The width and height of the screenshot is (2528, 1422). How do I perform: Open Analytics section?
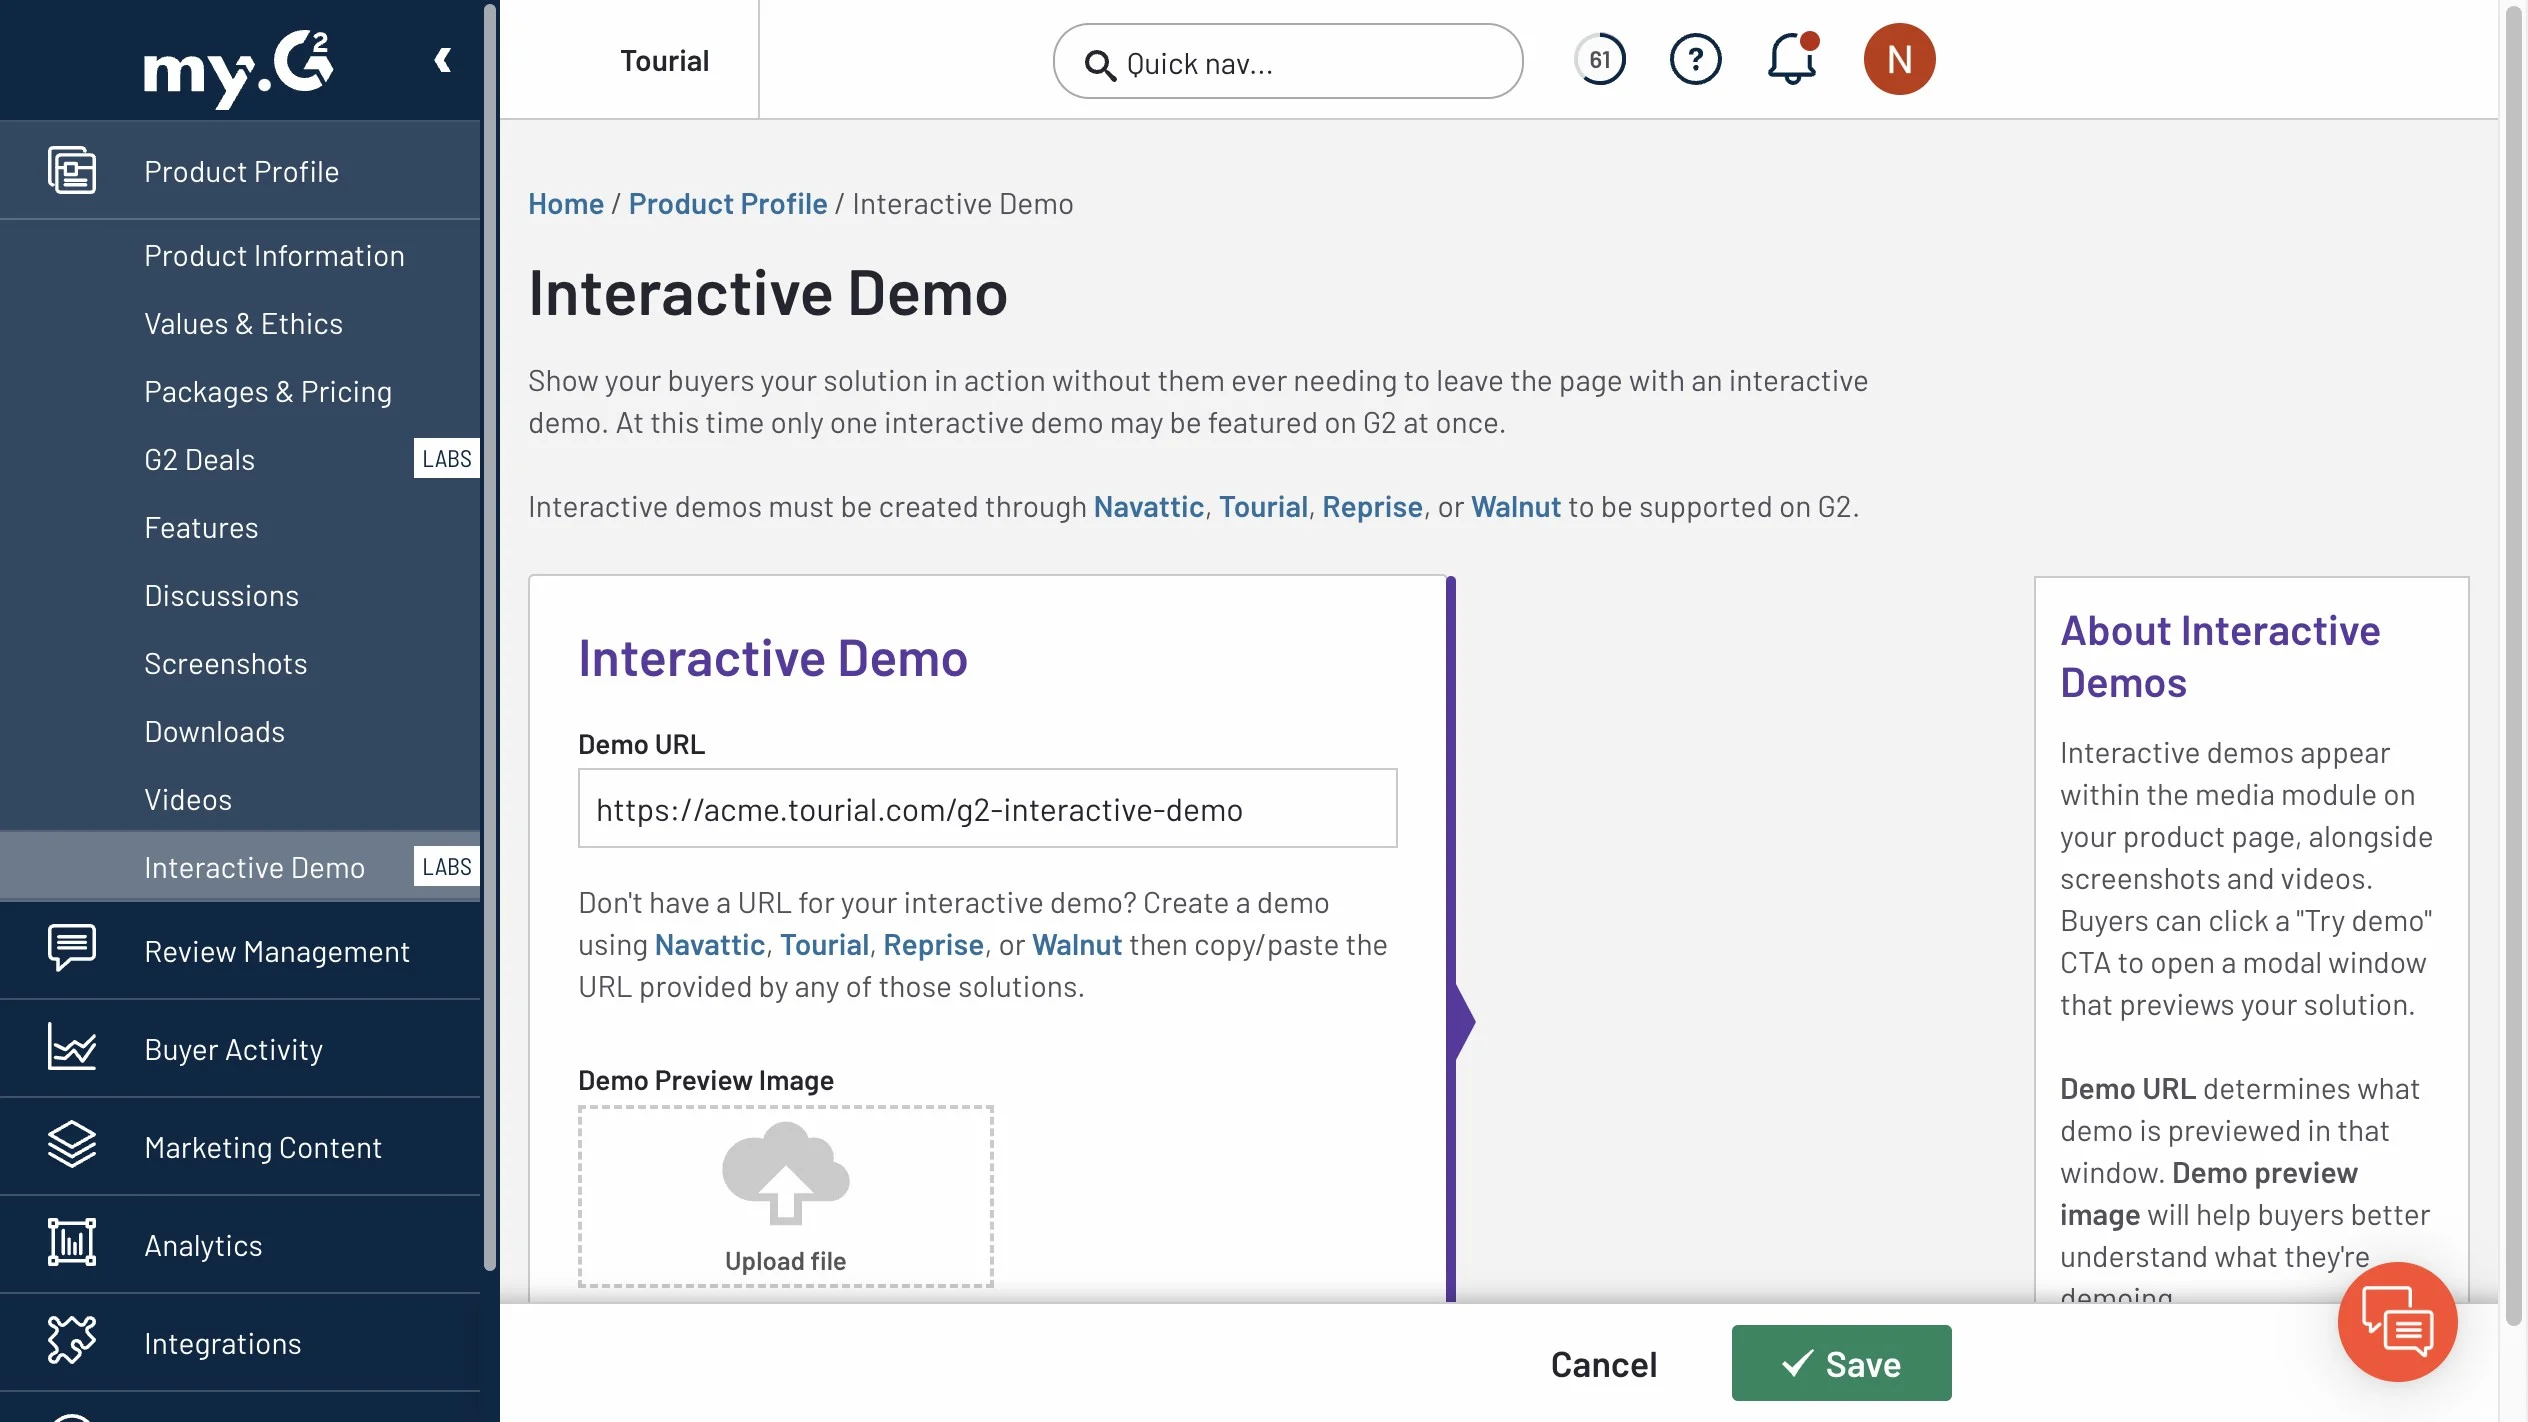pos(240,1245)
